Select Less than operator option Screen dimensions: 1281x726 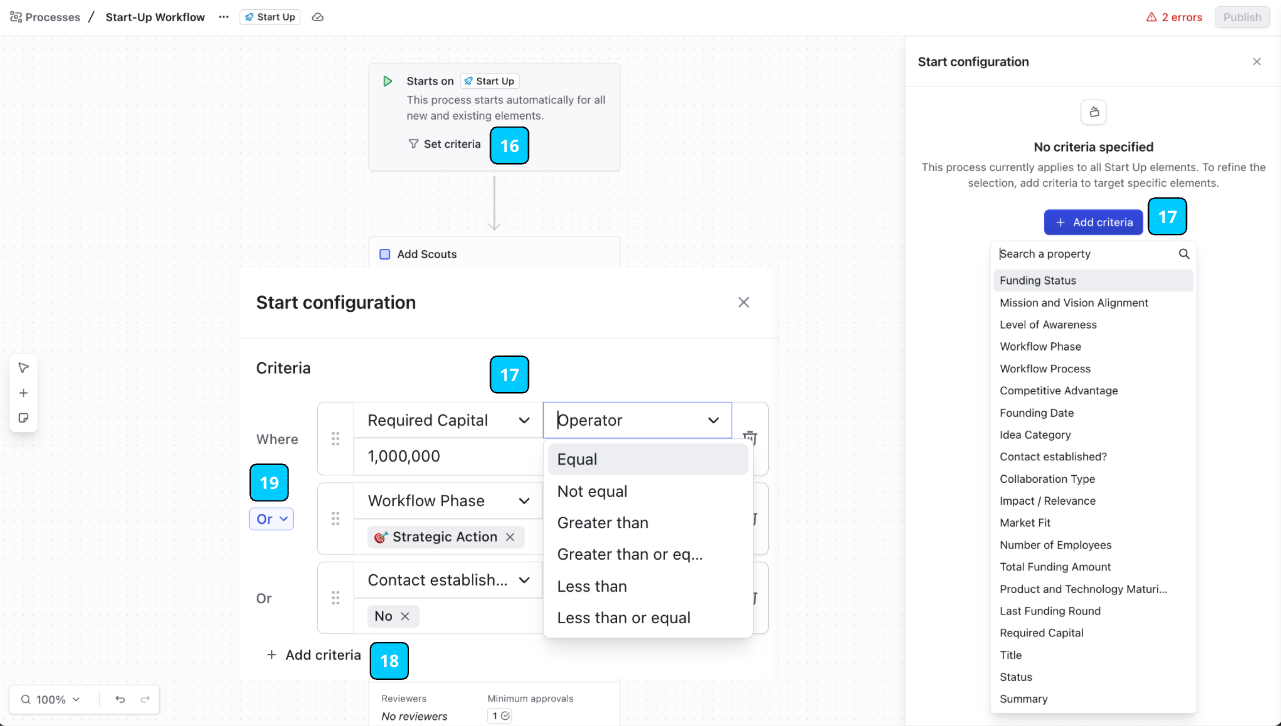648,586
